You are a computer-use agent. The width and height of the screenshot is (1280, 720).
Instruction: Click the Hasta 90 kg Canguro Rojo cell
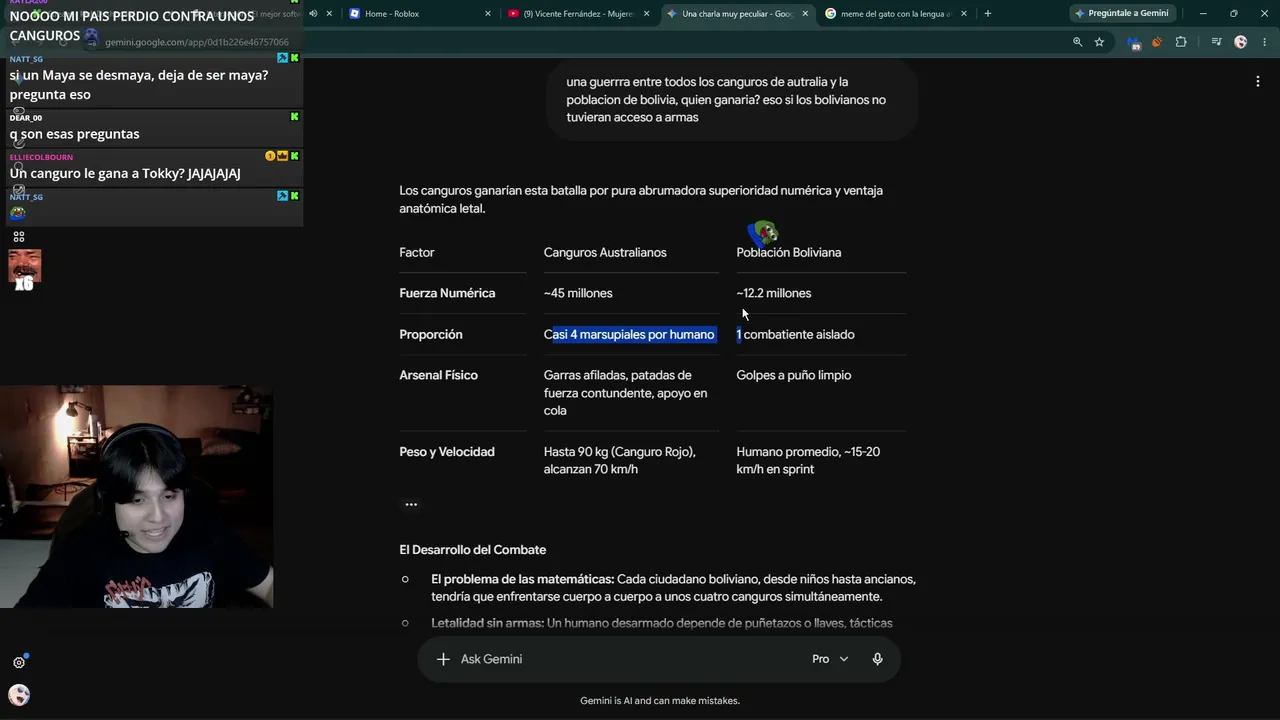pyautogui.click(x=620, y=460)
